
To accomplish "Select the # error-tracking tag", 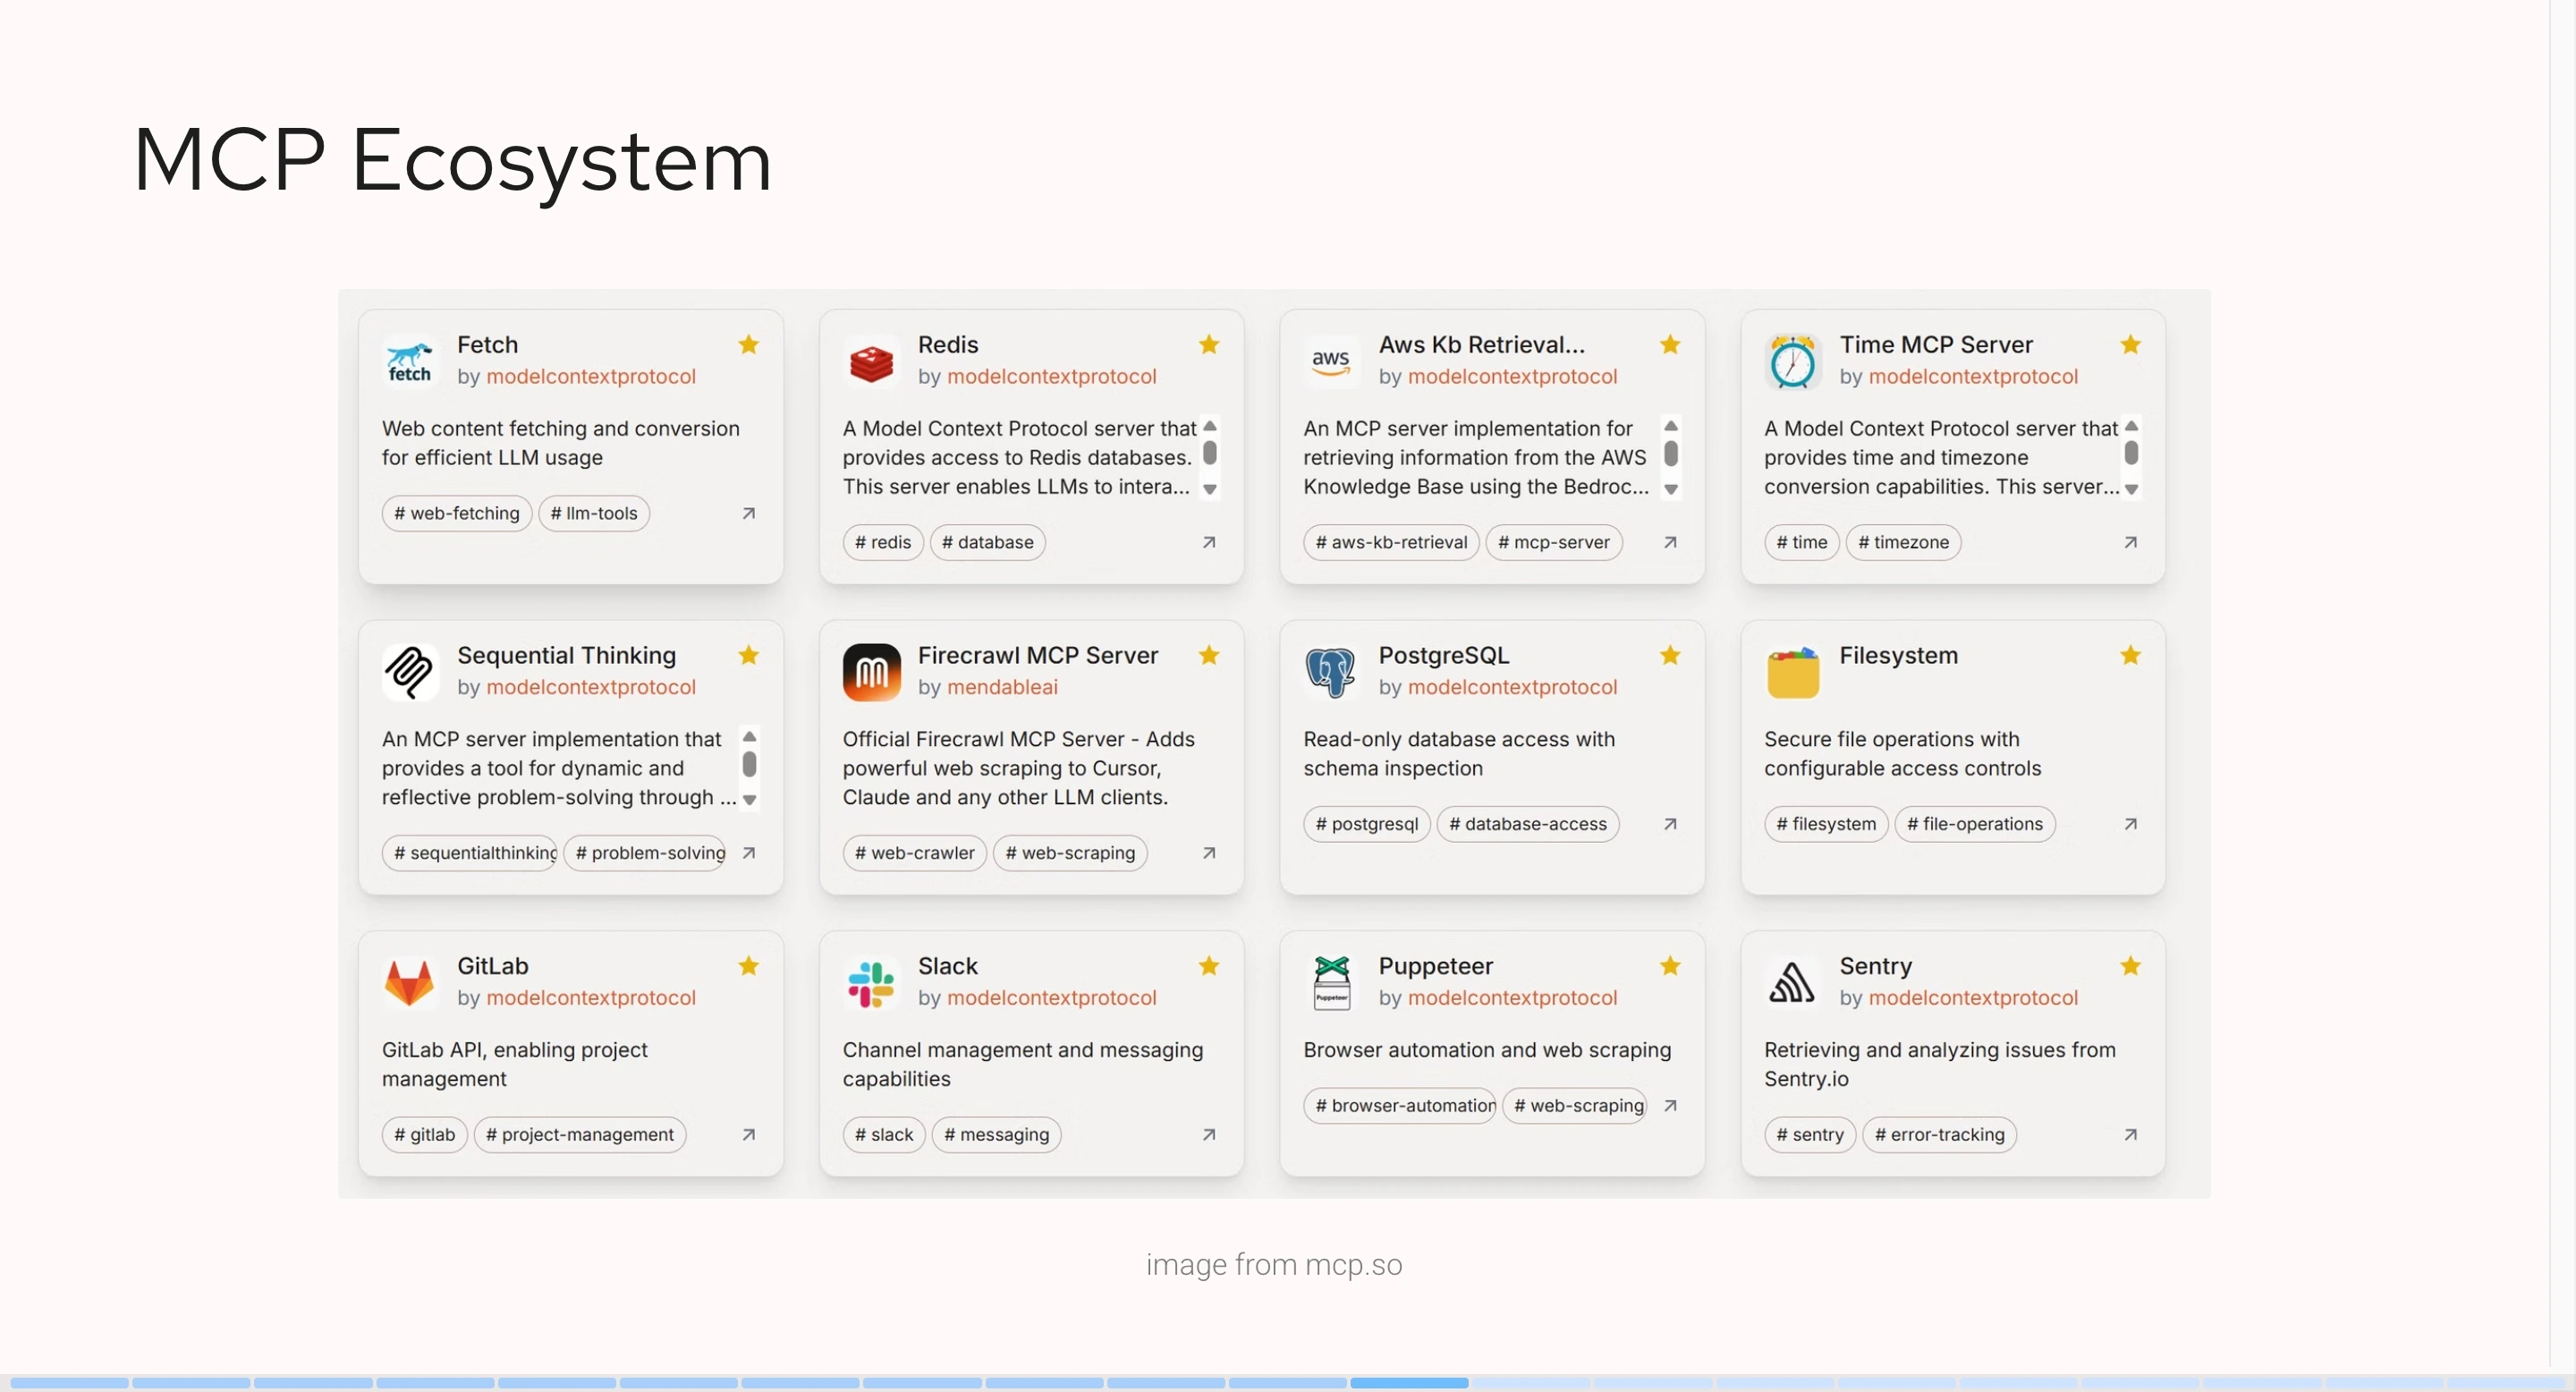I will 1940,1135.
